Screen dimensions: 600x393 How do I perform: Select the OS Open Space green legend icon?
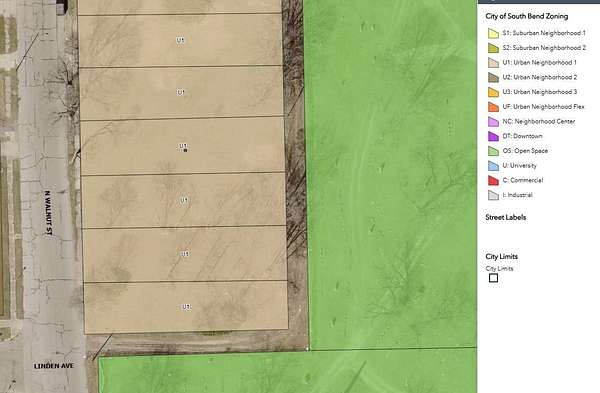pyautogui.click(x=493, y=151)
